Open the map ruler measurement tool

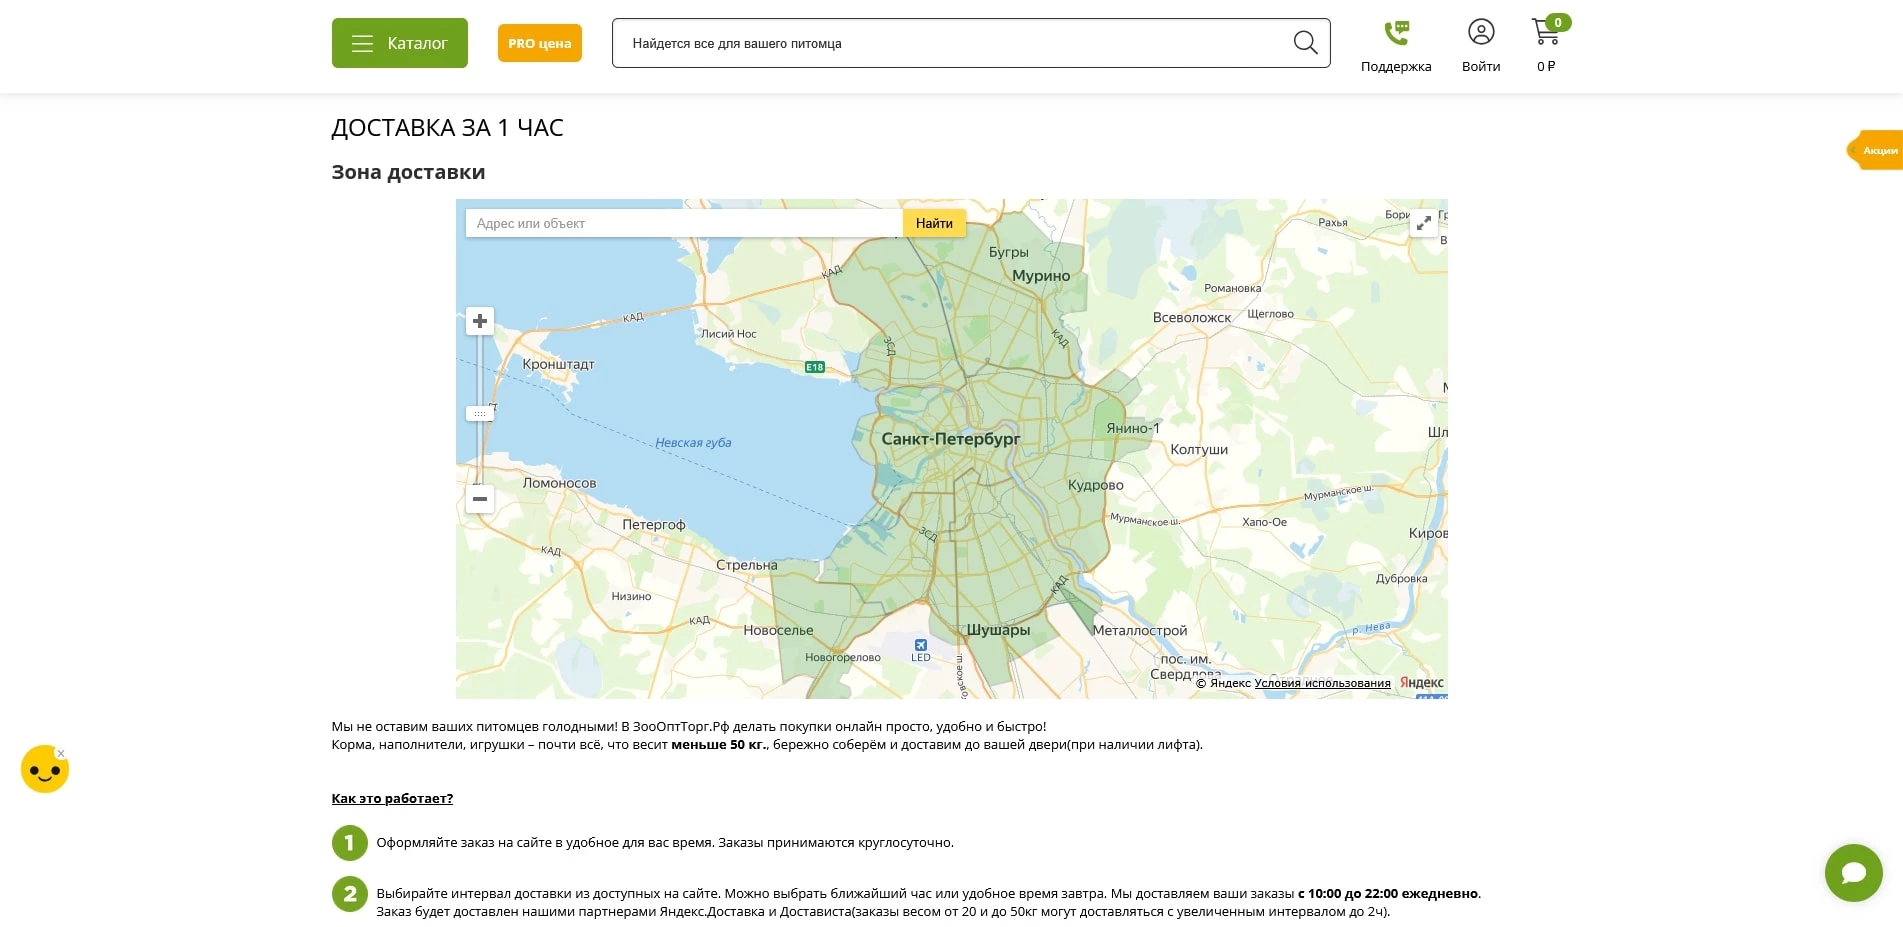479,411
